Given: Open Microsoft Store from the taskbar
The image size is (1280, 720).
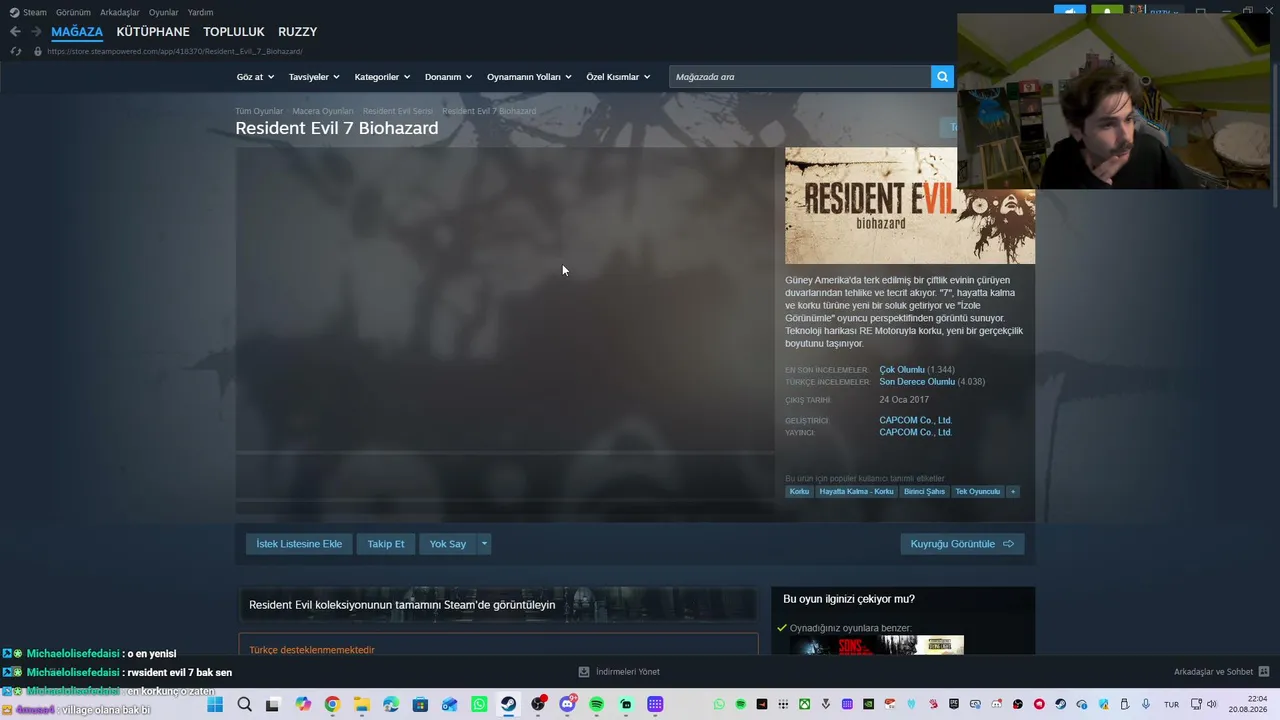Looking at the screenshot, I should coord(420,705).
